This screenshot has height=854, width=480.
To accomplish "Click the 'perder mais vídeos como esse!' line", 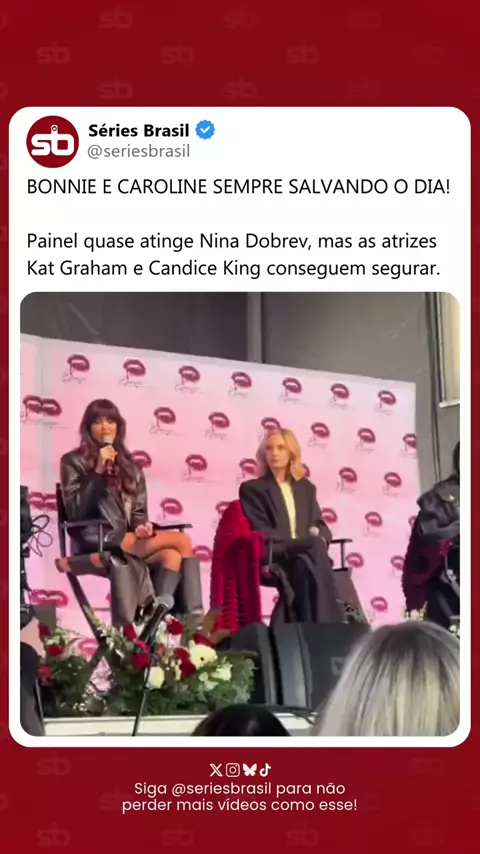I will click(240, 806).
